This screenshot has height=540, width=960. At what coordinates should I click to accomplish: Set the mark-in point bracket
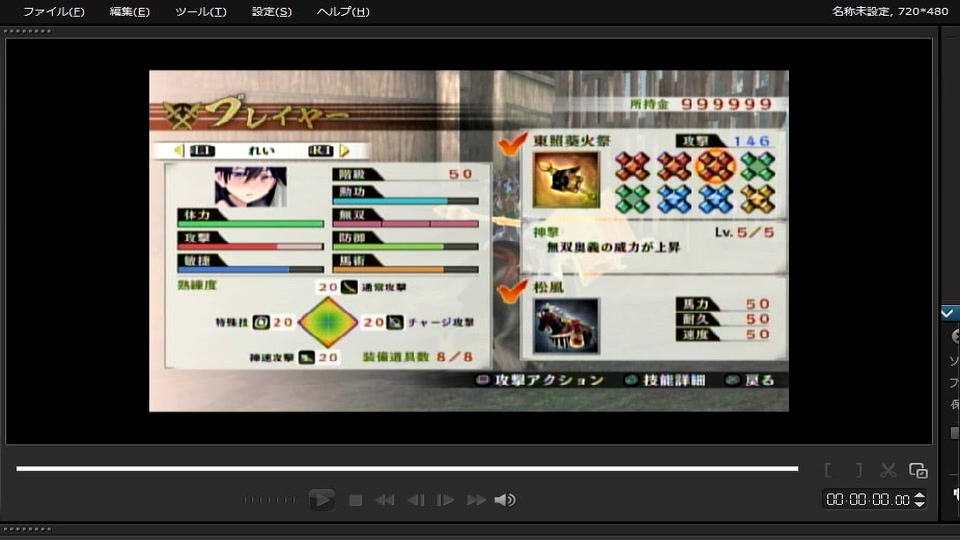click(828, 470)
